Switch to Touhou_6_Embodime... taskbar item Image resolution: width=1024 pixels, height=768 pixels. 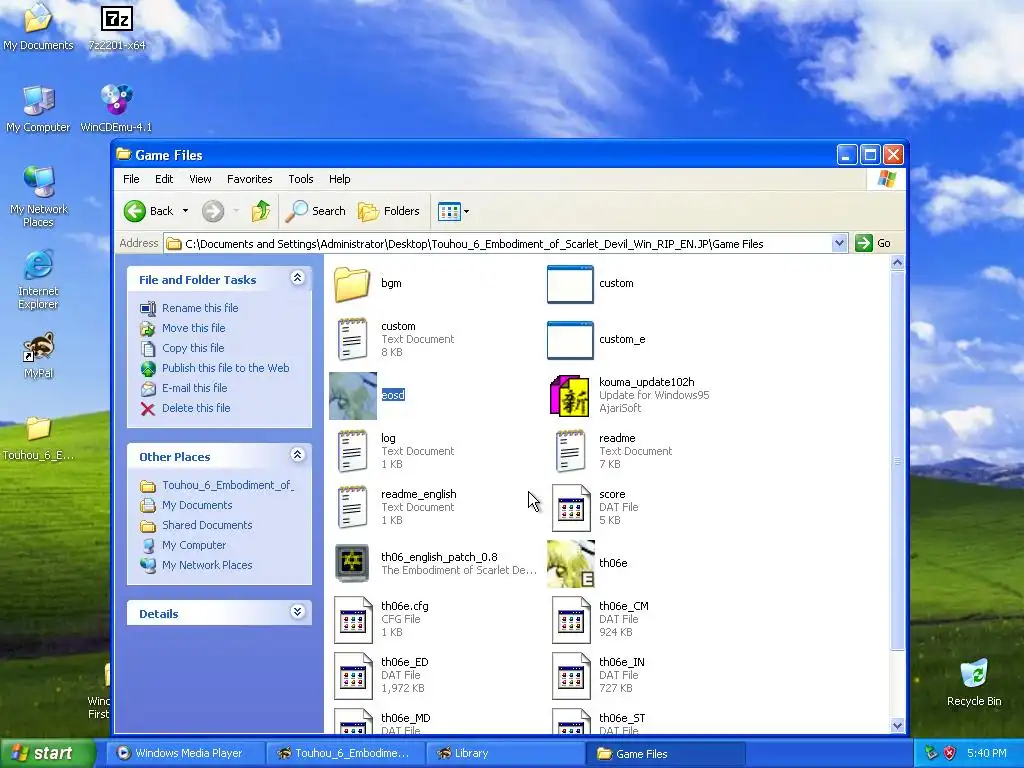(x=345, y=754)
